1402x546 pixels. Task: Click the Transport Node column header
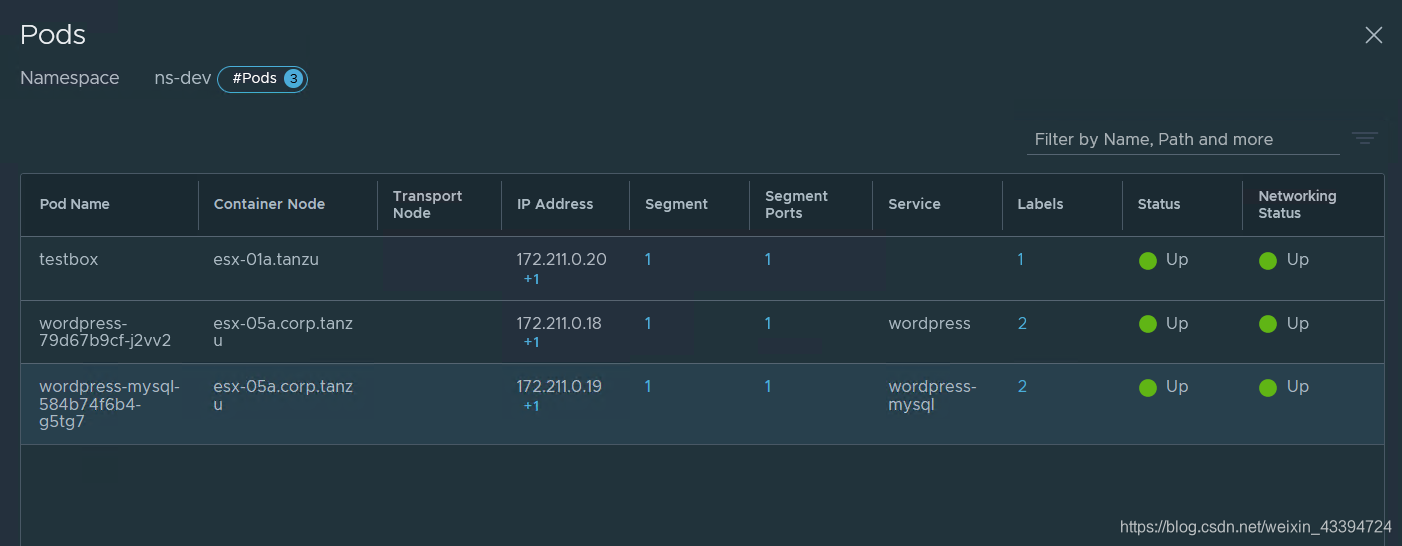427,204
